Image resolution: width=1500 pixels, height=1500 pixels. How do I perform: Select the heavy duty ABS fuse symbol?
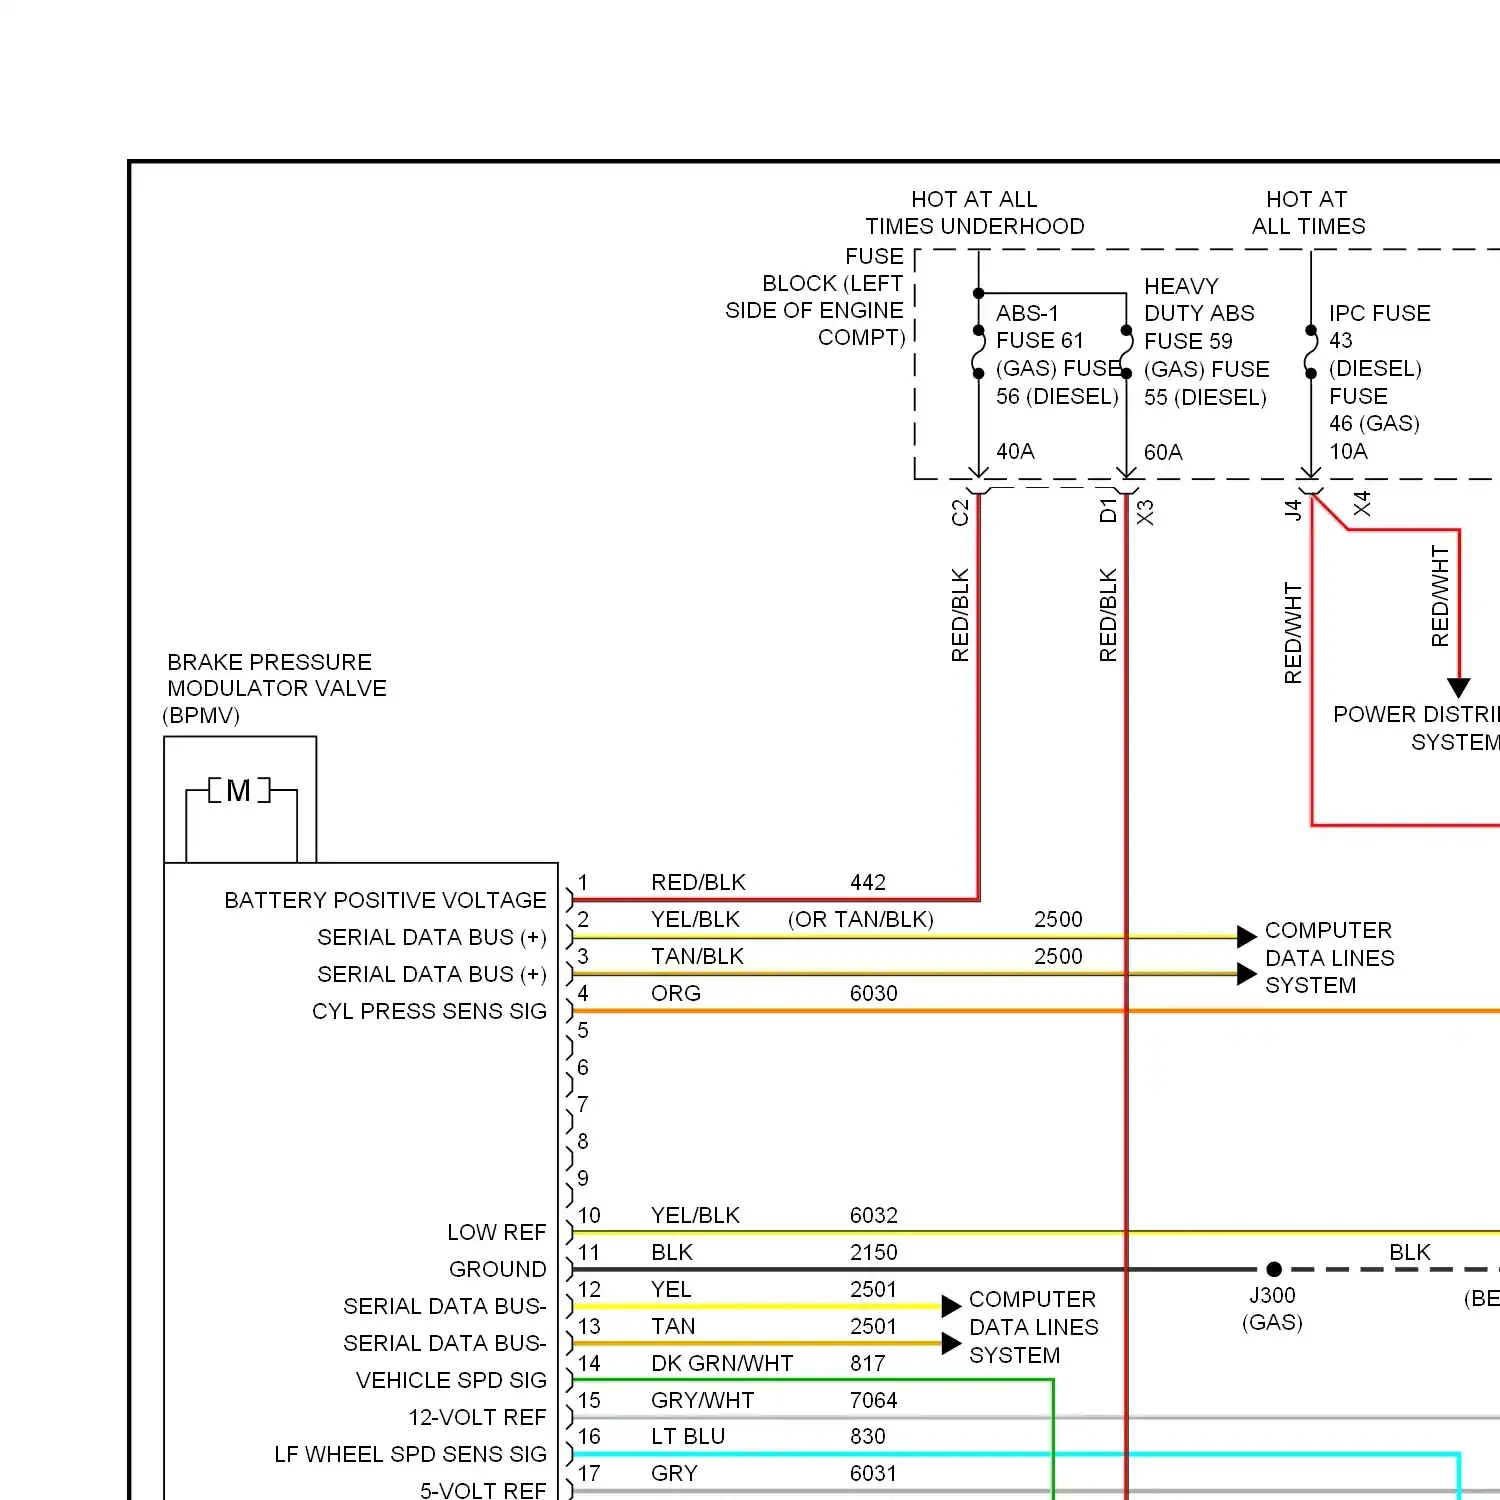click(1127, 351)
